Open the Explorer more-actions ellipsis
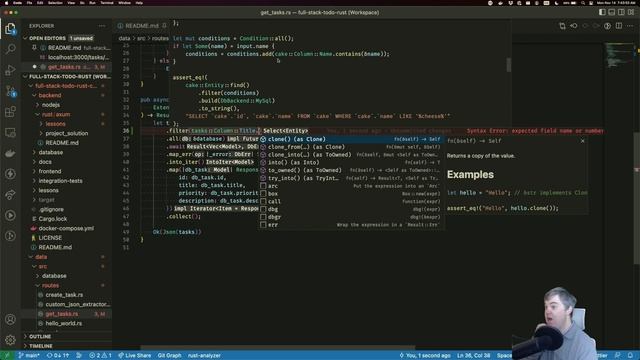 pyautogui.click(x=102, y=26)
